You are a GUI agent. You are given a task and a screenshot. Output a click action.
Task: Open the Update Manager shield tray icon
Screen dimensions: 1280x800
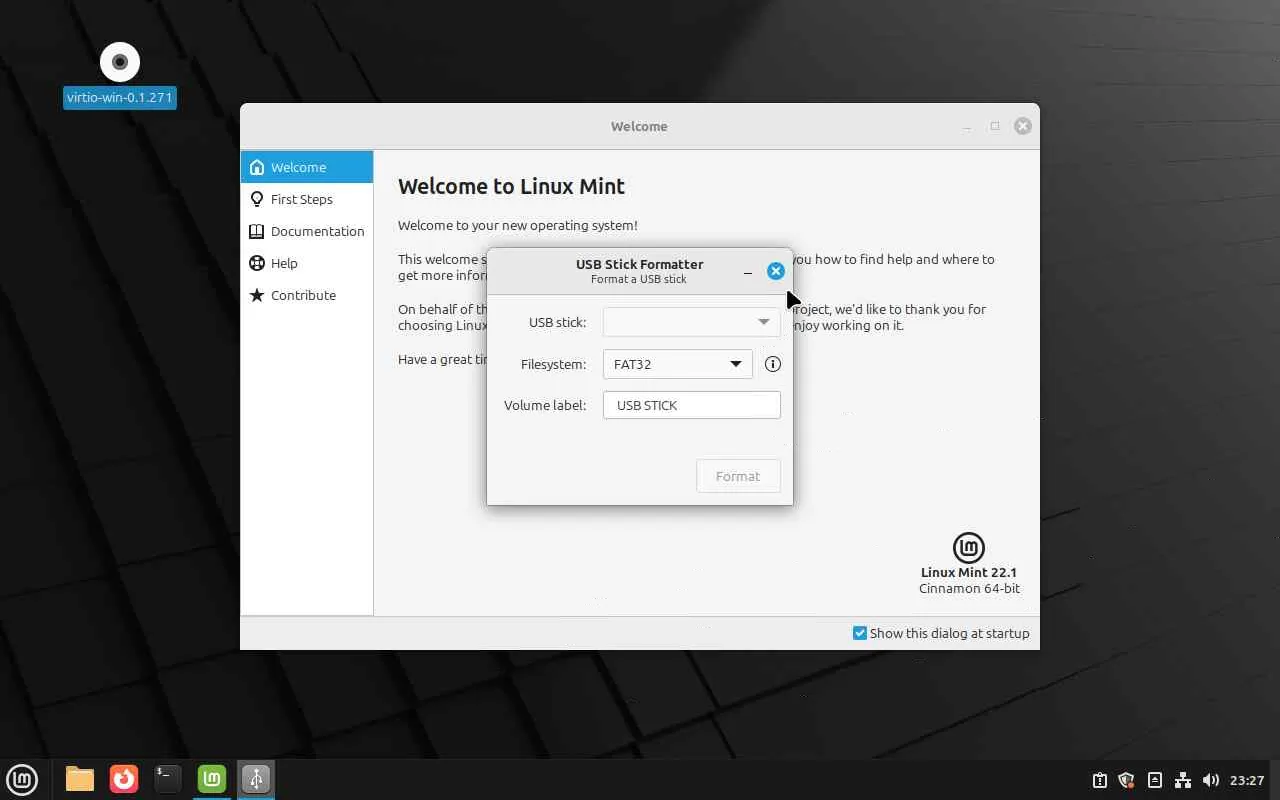click(x=1127, y=780)
